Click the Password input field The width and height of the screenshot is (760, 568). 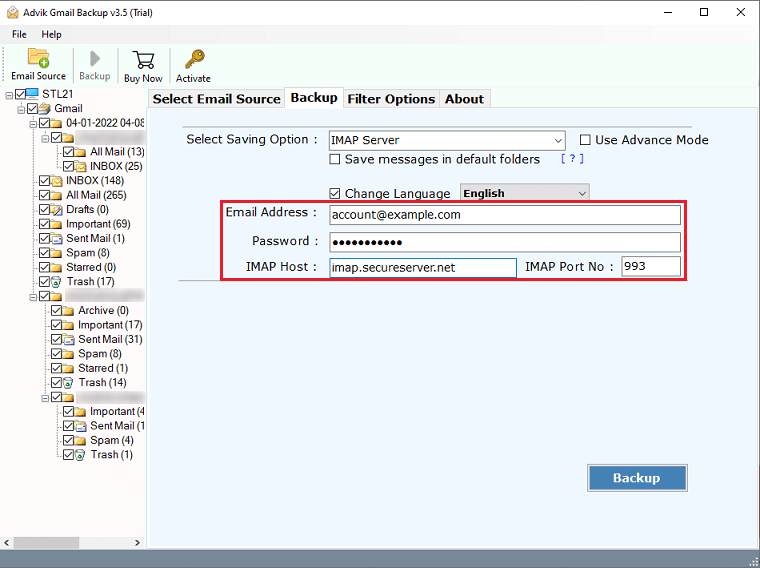[x=505, y=242]
